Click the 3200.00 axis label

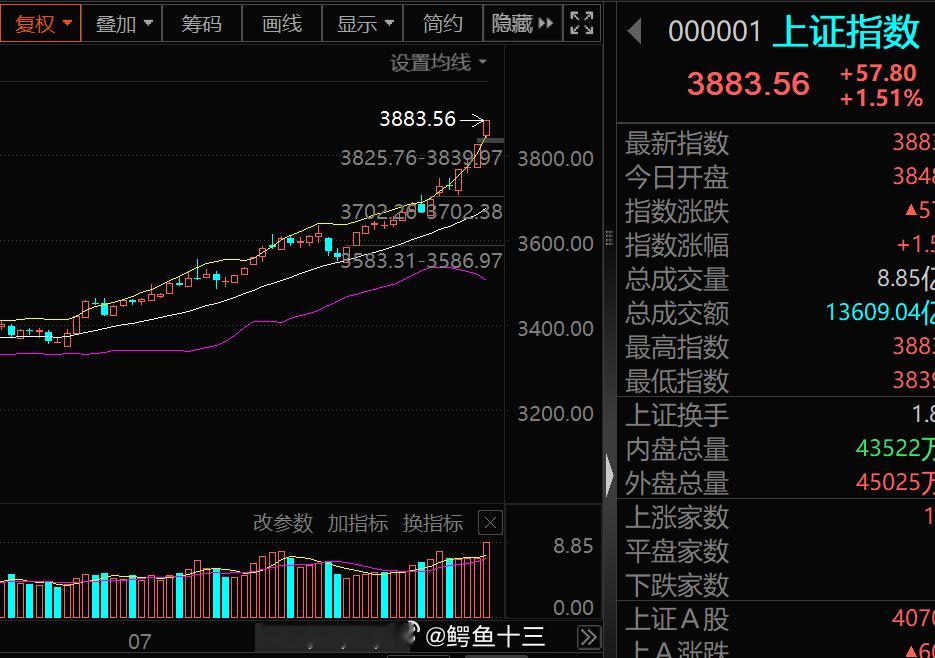(555, 413)
